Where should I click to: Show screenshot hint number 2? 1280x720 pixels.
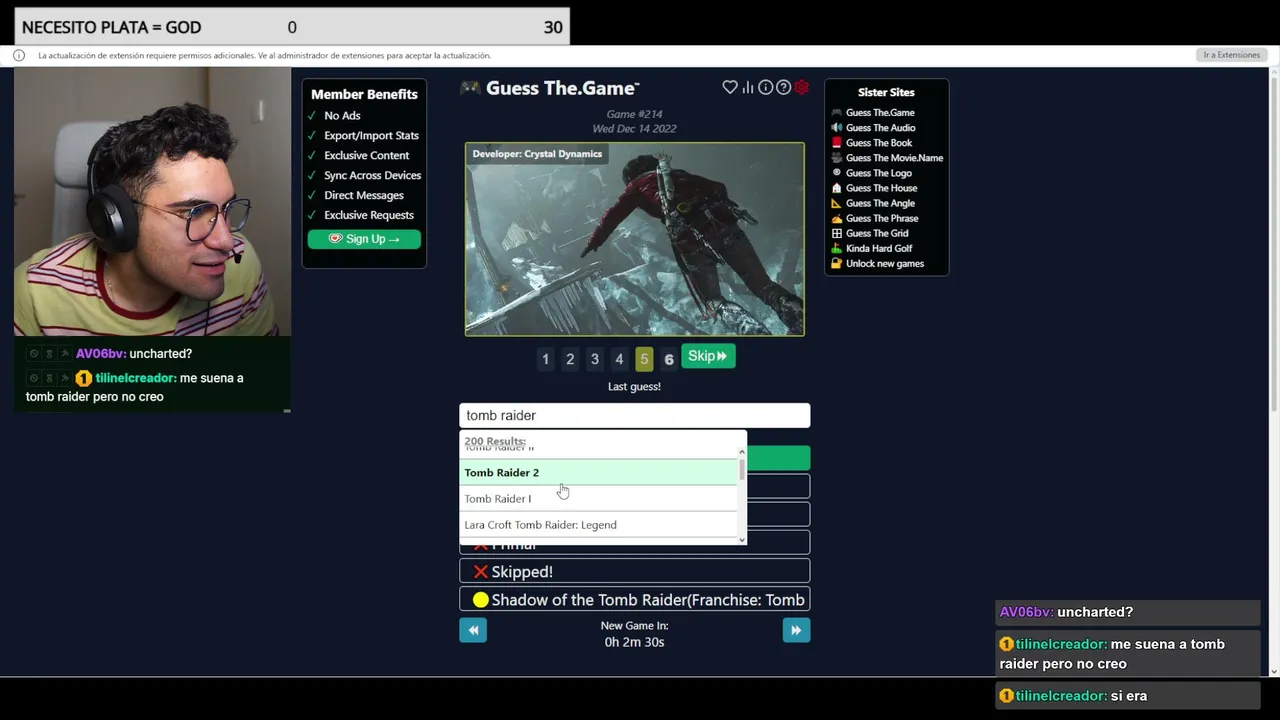(x=570, y=359)
